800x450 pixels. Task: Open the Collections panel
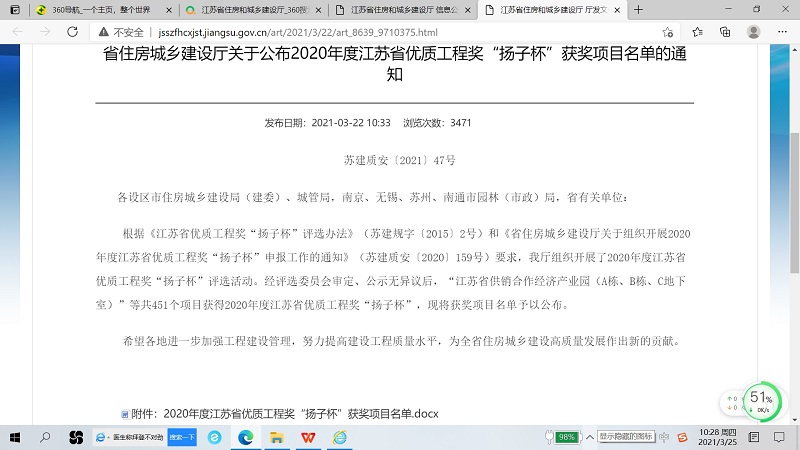click(x=725, y=32)
